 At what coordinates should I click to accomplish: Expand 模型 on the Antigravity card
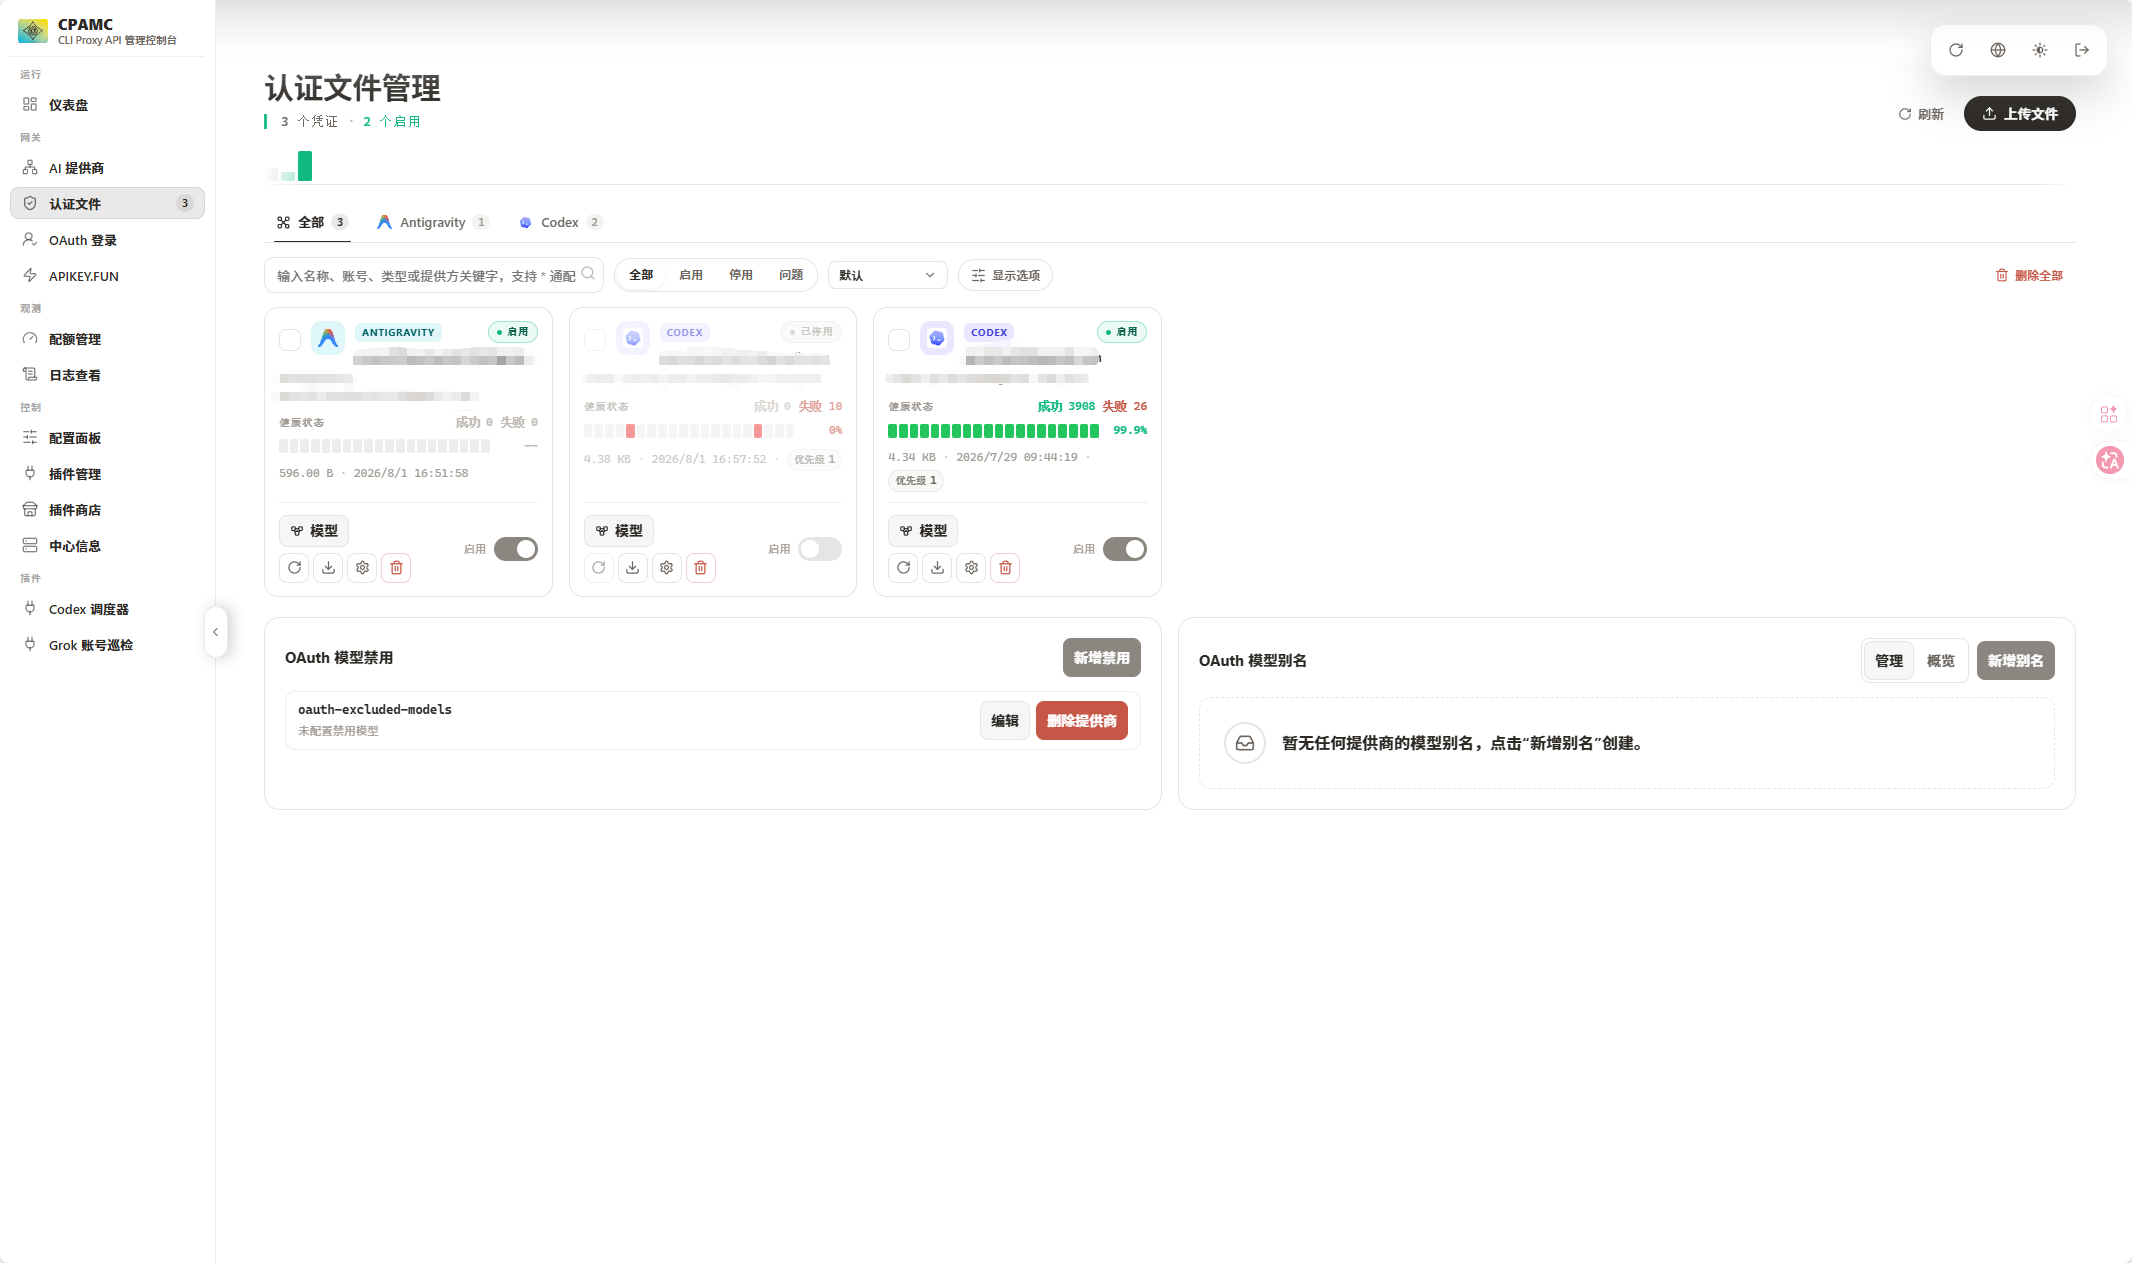314,531
